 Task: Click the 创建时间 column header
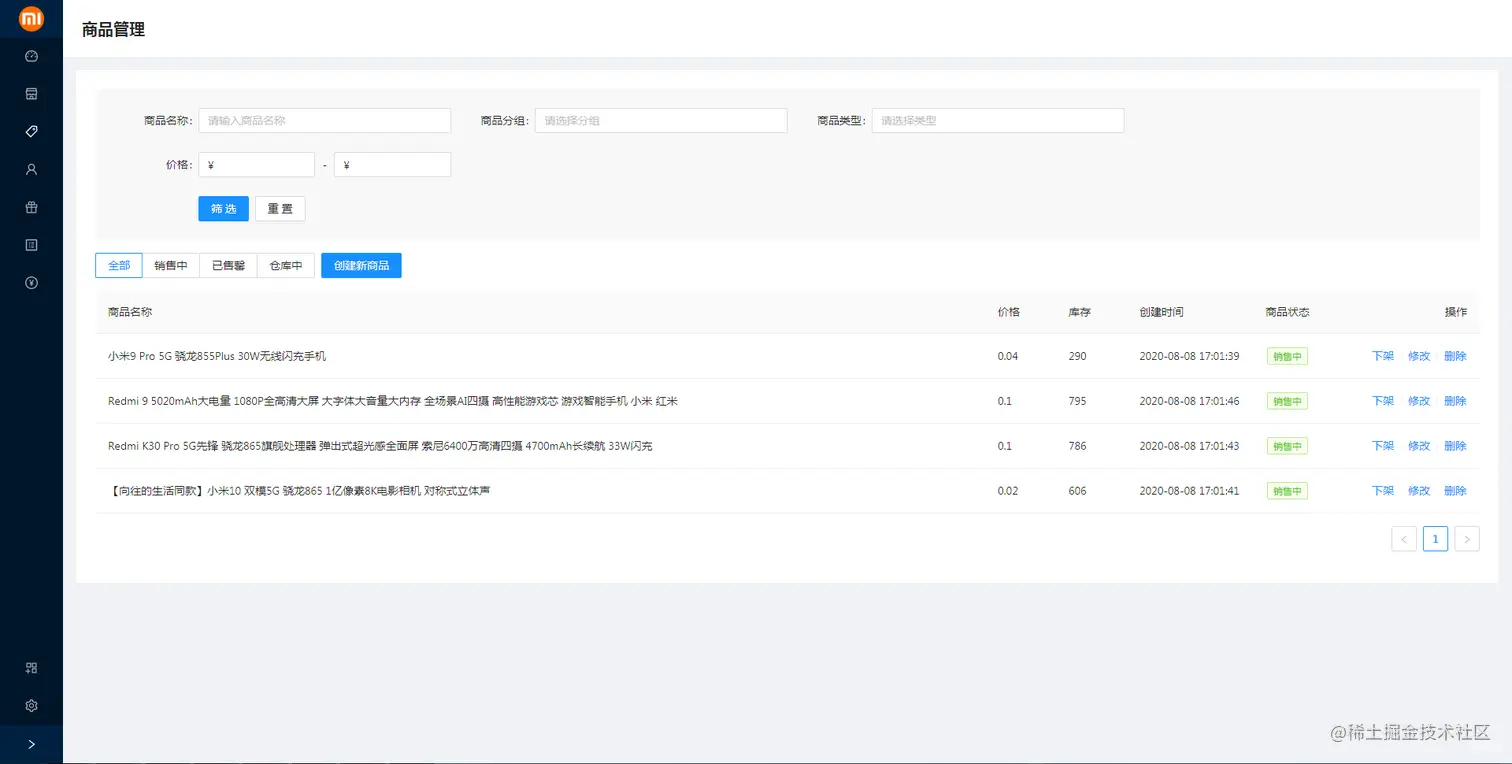1161,312
